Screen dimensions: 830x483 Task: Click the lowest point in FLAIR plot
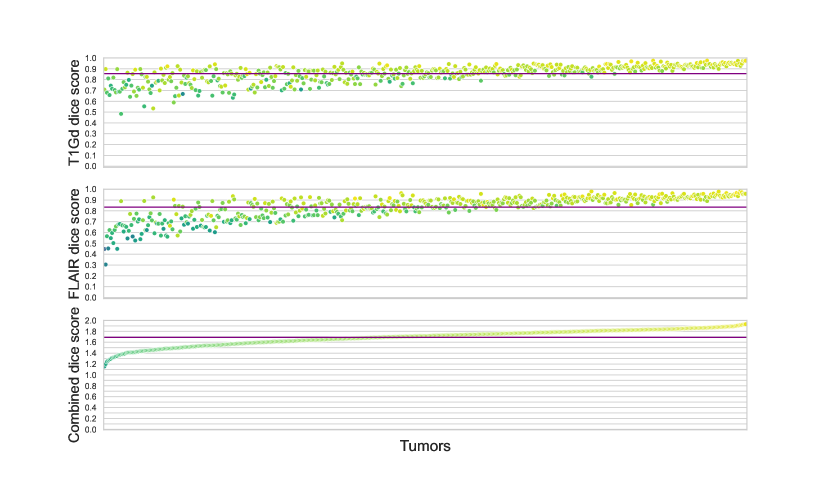[105, 264]
